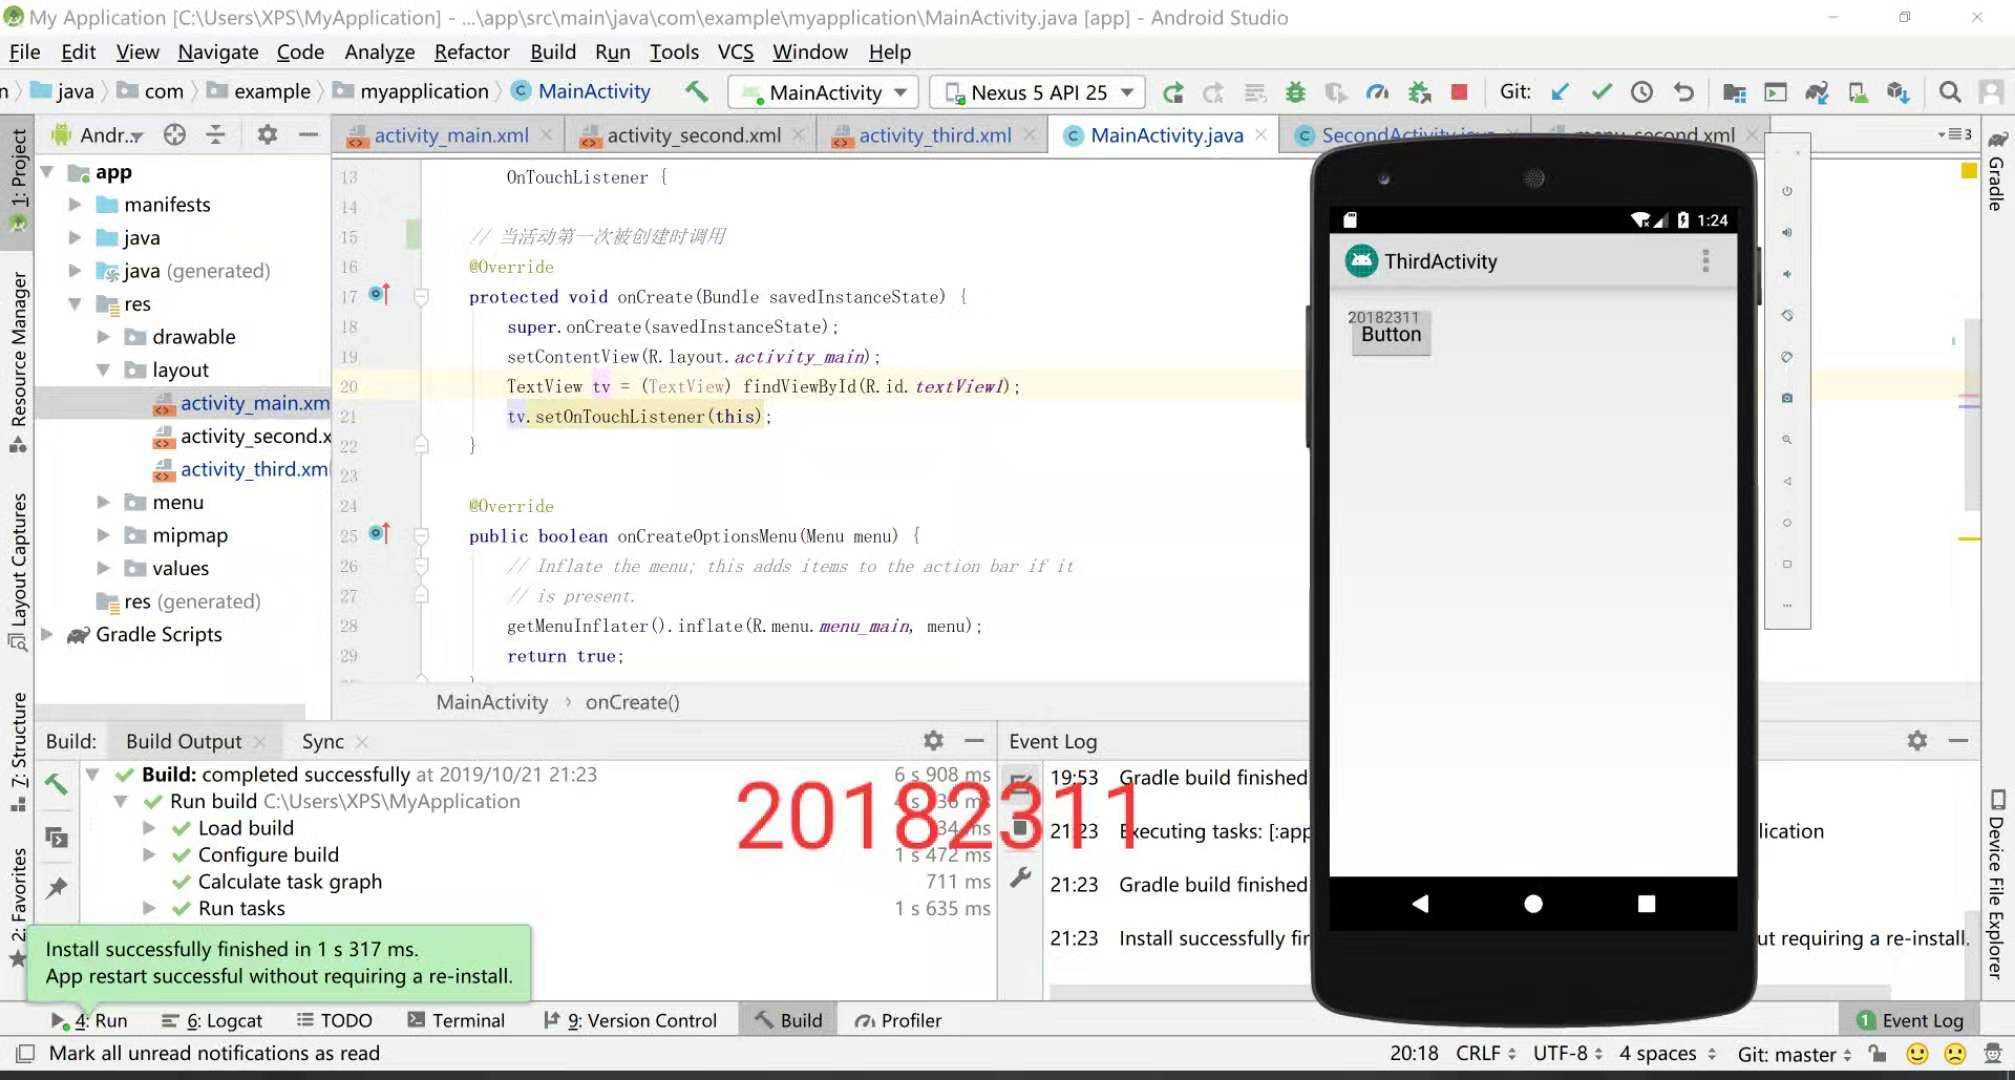Viewport: 2015px width, 1080px height.
Task: Toggle line 20 breakpoint marker
Action: coord(378,385)
